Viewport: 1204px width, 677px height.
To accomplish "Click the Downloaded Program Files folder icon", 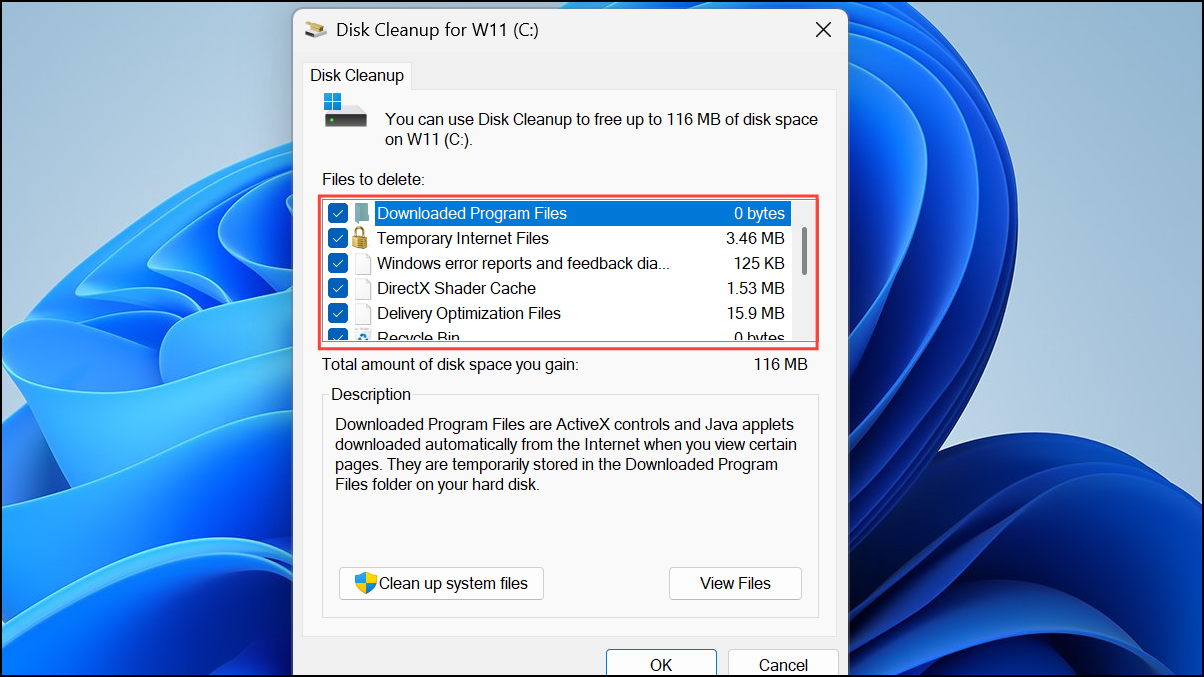I will pos(362,213).
